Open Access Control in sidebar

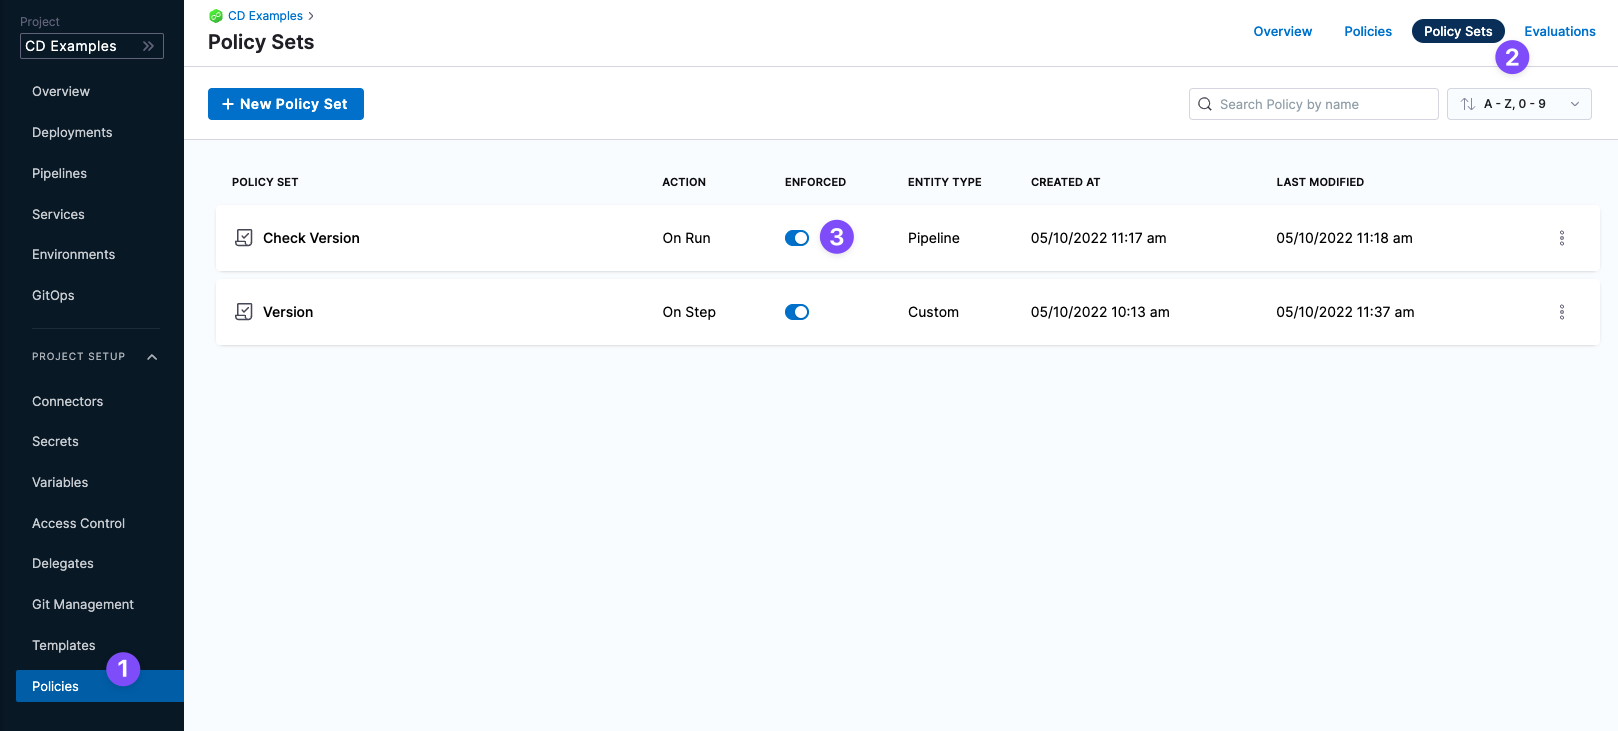(78, 523)
